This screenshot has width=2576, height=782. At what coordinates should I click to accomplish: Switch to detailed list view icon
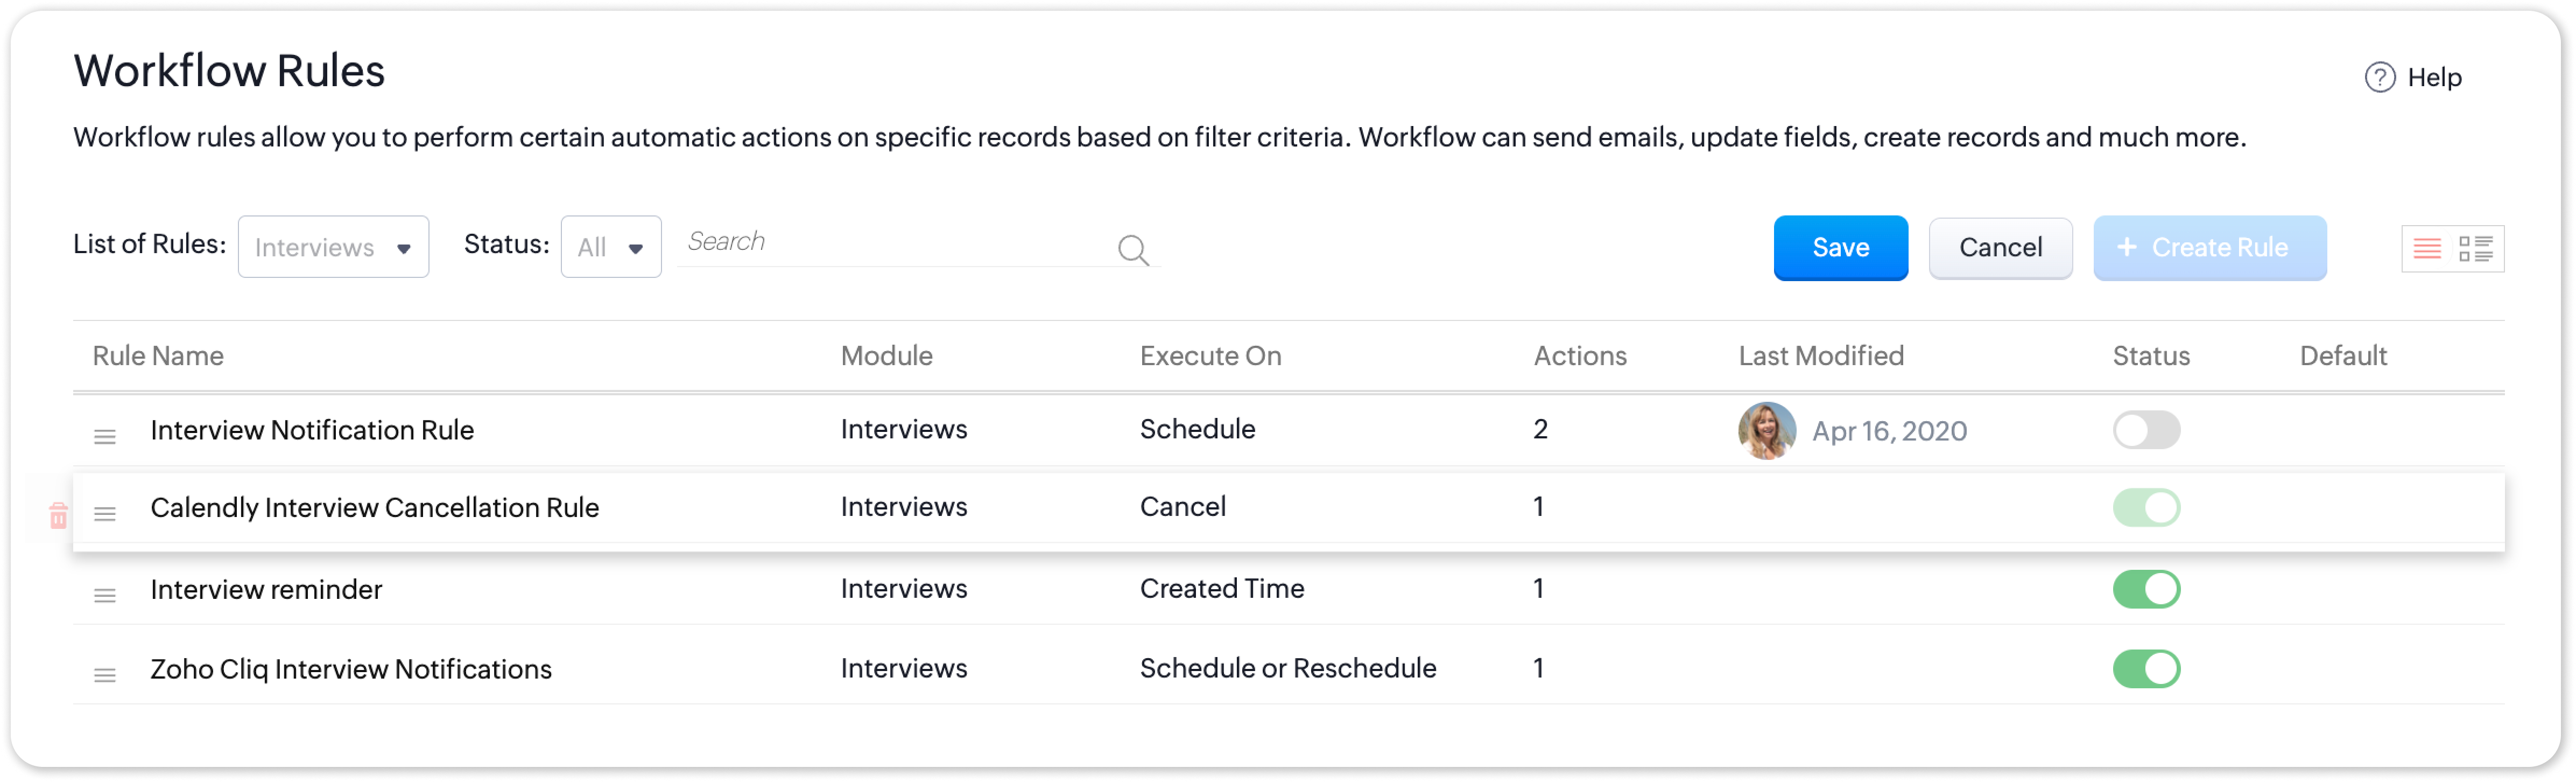tap(2475, 249)
